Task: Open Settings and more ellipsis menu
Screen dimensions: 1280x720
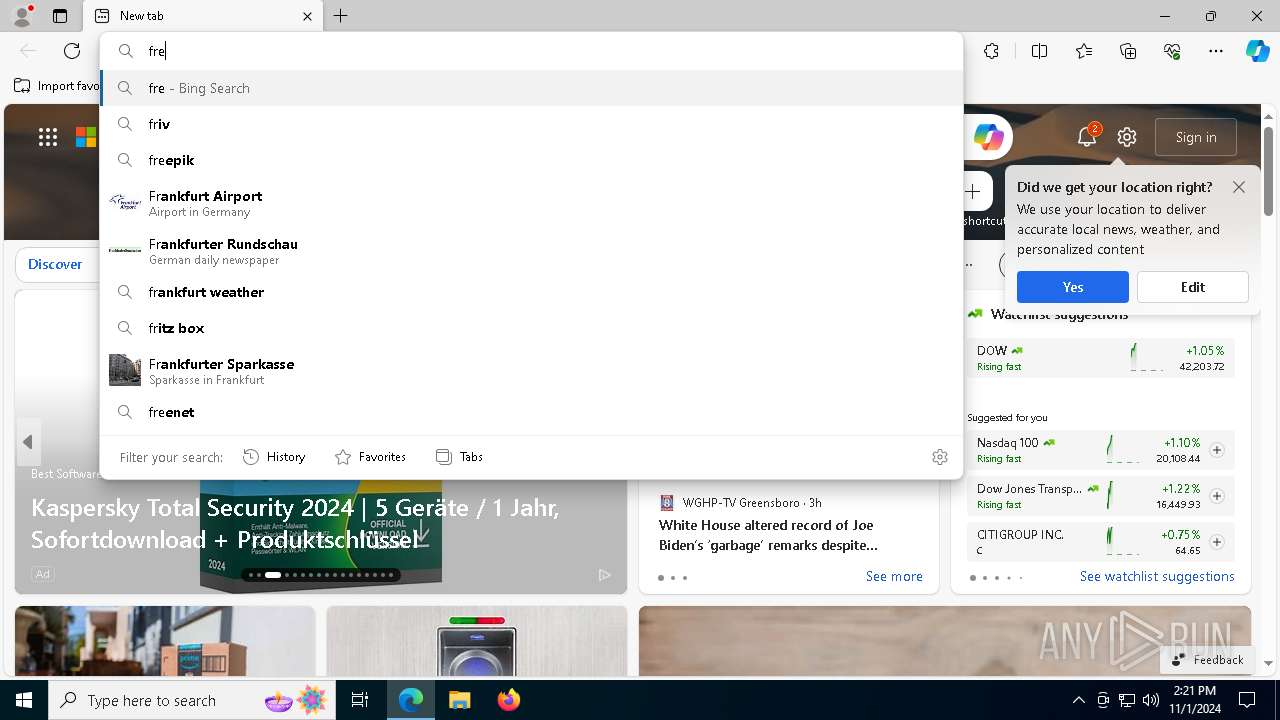Action: tap(1216, 51)
